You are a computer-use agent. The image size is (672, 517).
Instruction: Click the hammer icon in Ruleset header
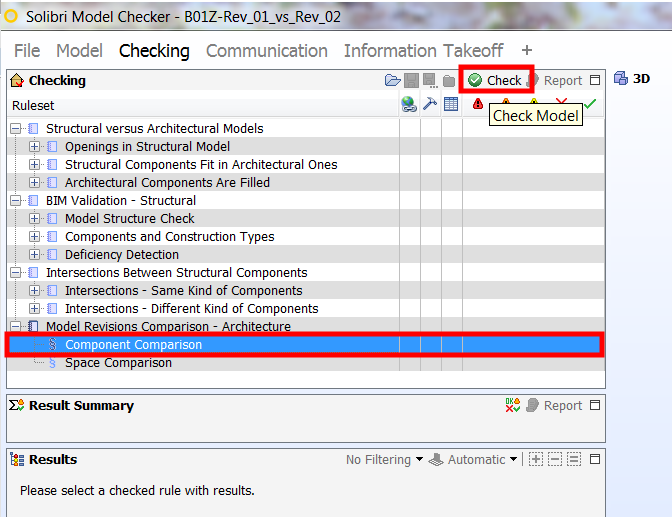pos(430,104)
